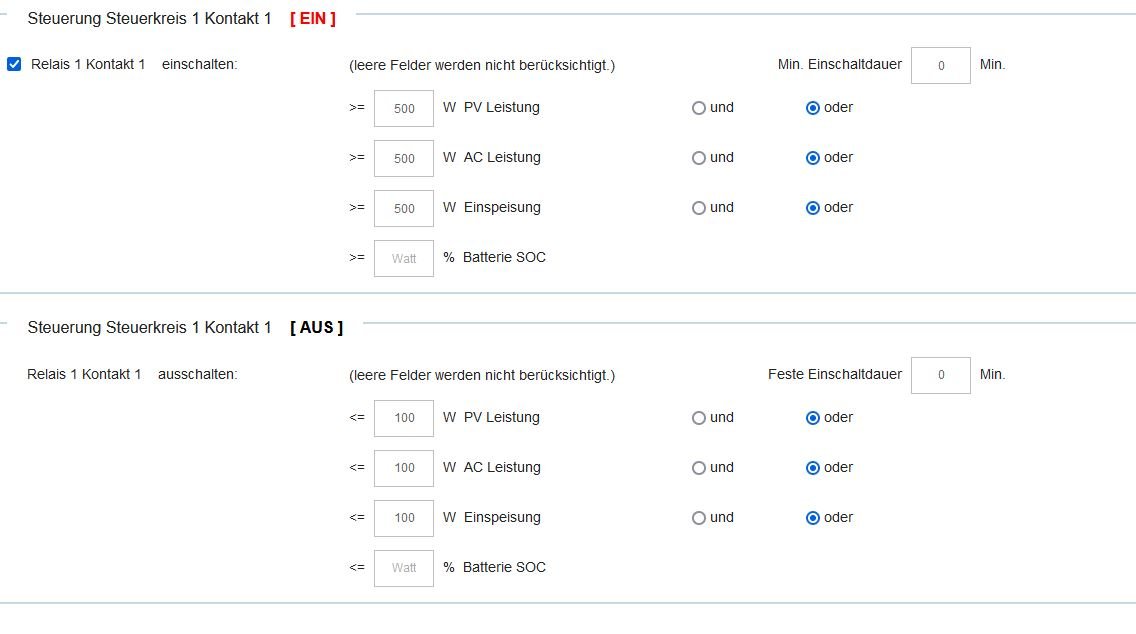The width and height of the screenshot is (1136, 634).
Task: Select 'und' for Einspeisung in EIN section
Action: [699, 208]
